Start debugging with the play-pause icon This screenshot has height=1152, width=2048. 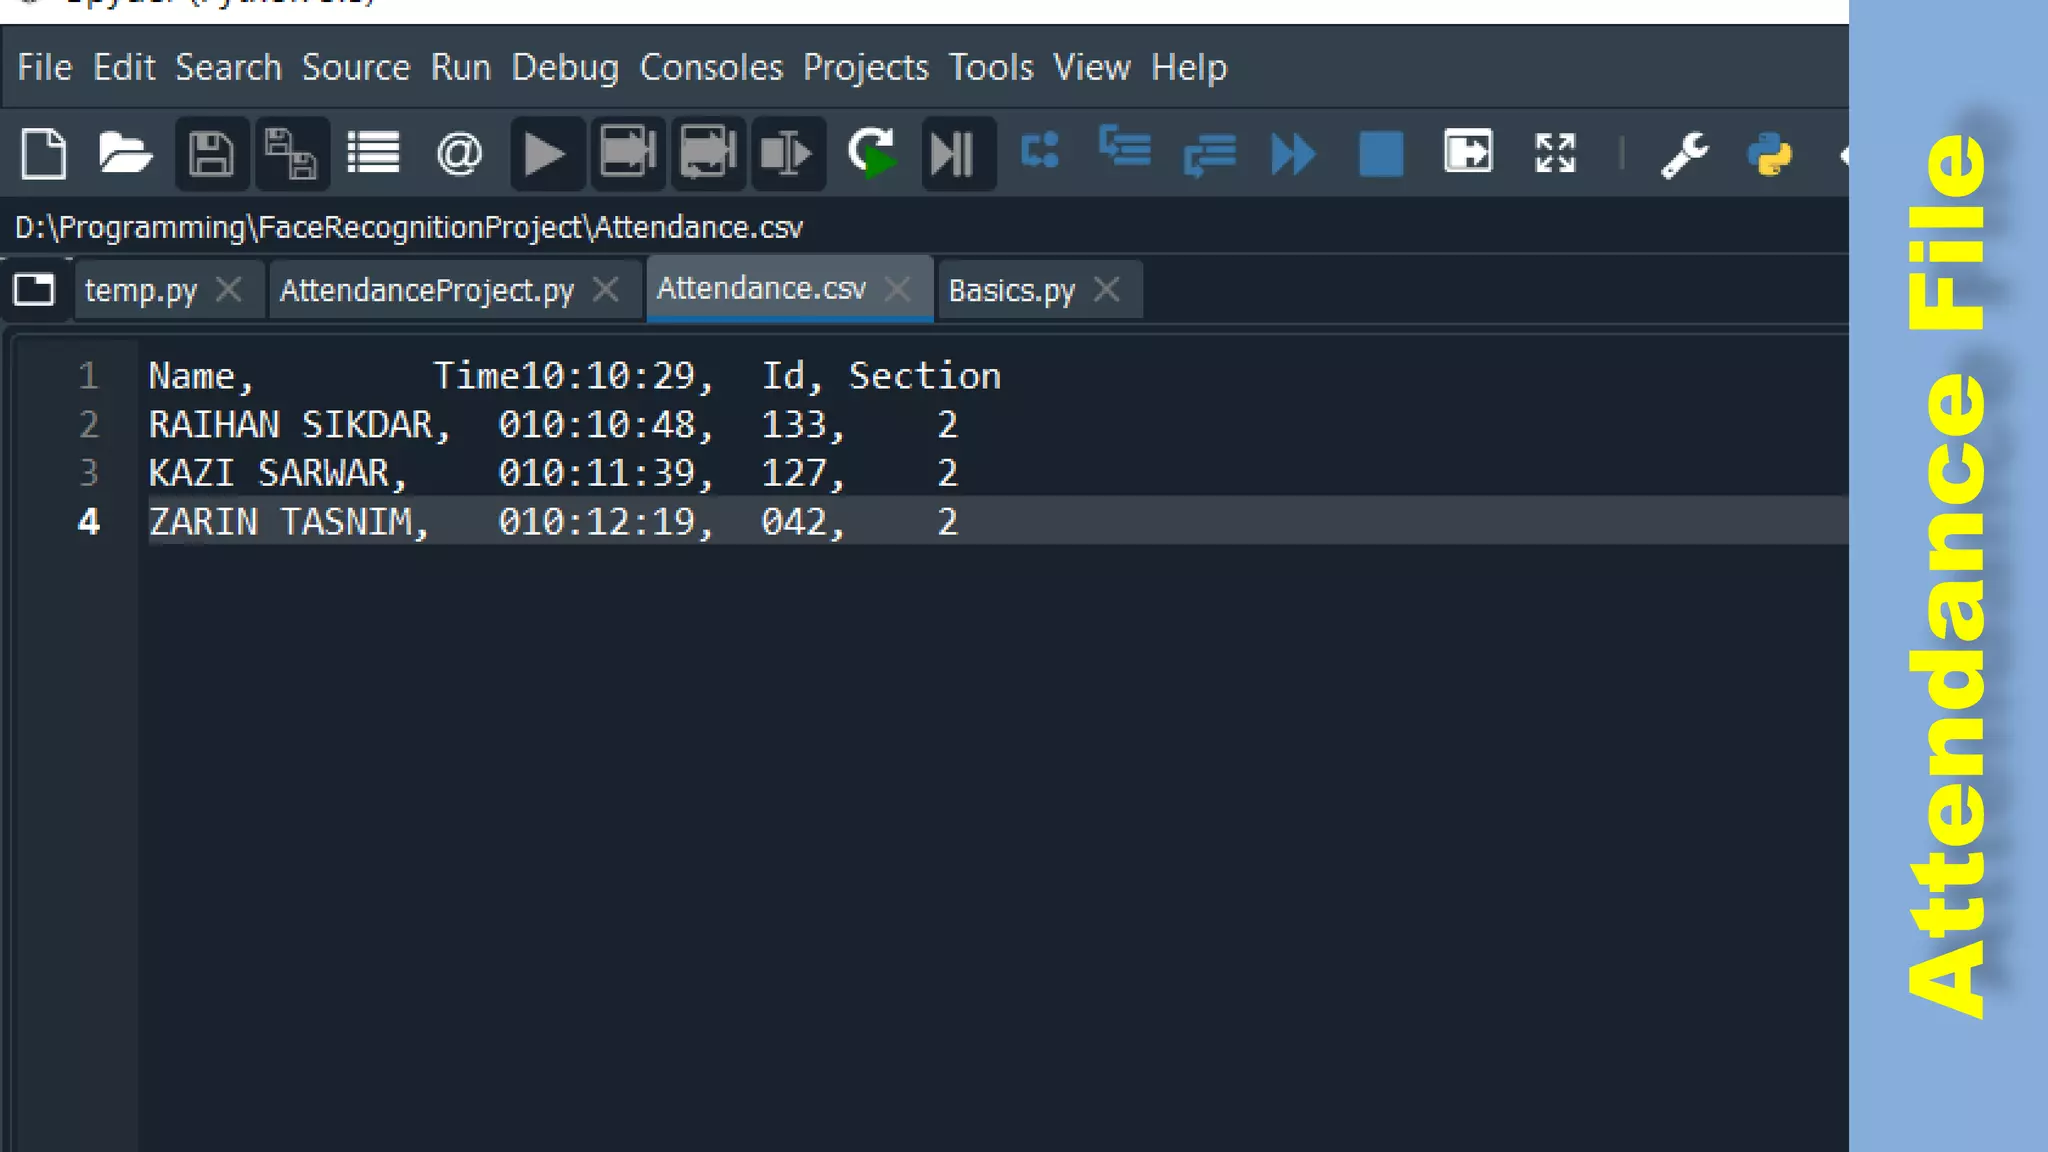pos(958,154)
